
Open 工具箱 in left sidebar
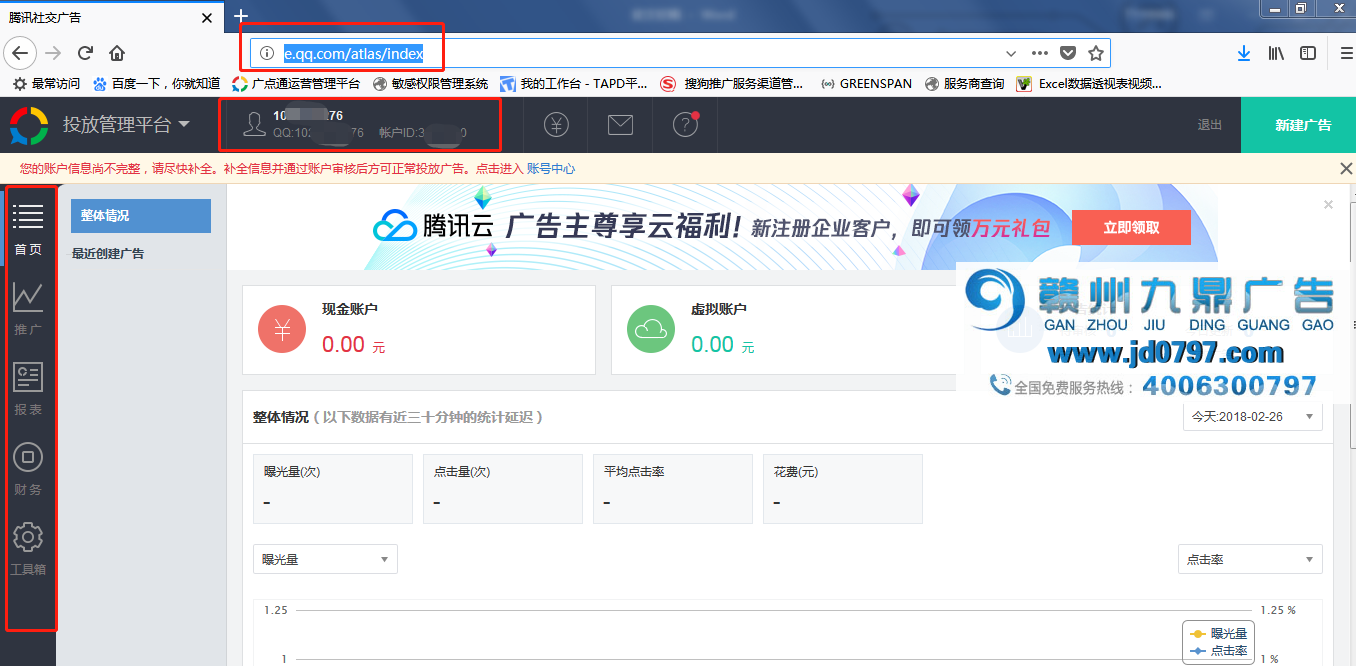pyautogui.click(x=28, y=549)
